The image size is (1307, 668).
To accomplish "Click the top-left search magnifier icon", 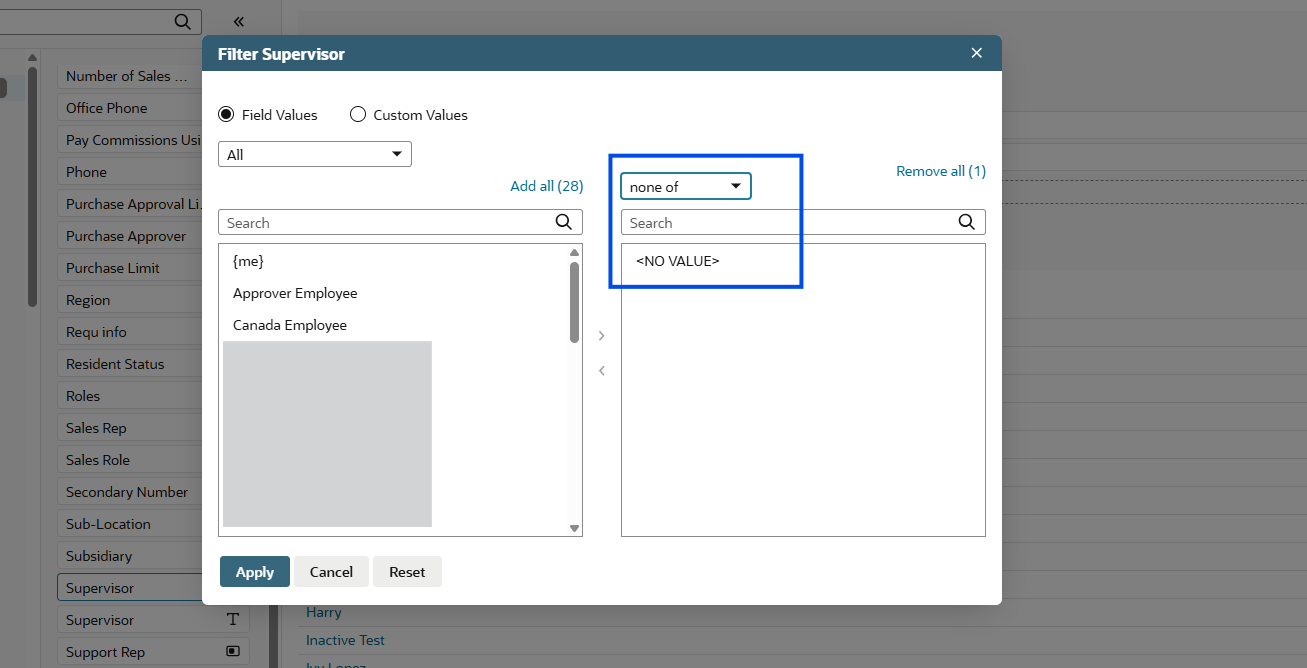I will click(182, 21).
